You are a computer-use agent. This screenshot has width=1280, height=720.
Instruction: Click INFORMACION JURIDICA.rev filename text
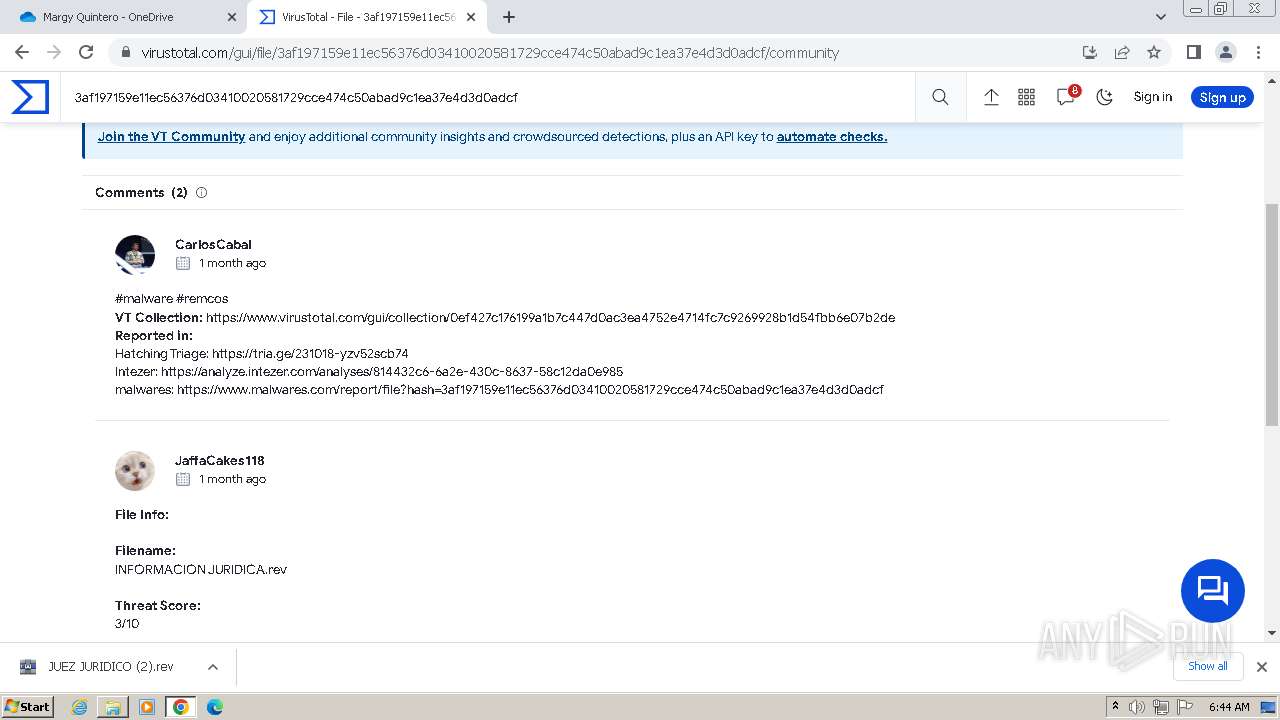pos(201,569)
